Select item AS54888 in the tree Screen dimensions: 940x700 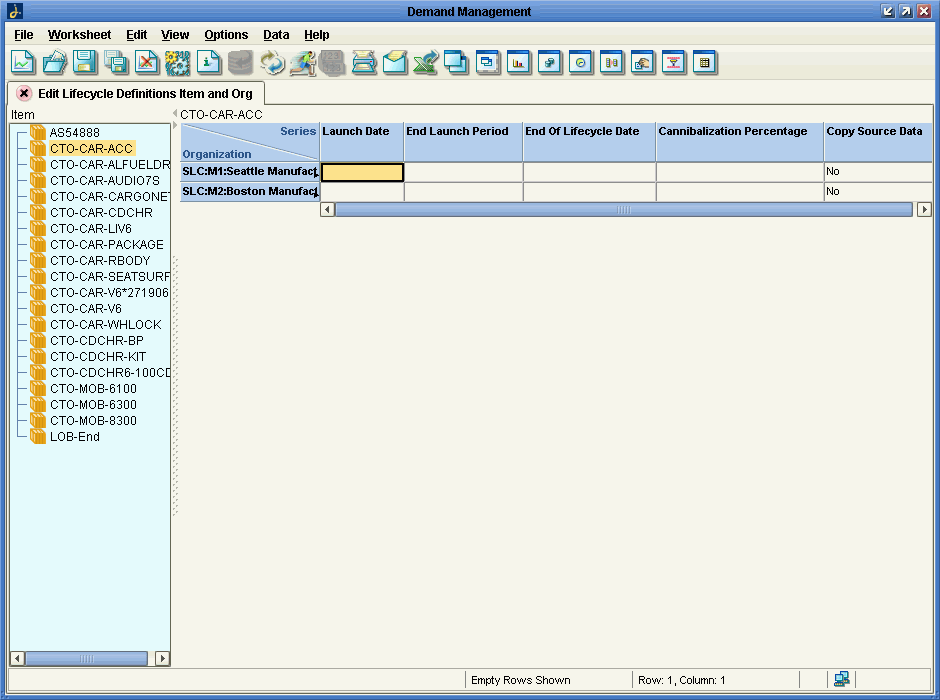(x=75, y=132)
